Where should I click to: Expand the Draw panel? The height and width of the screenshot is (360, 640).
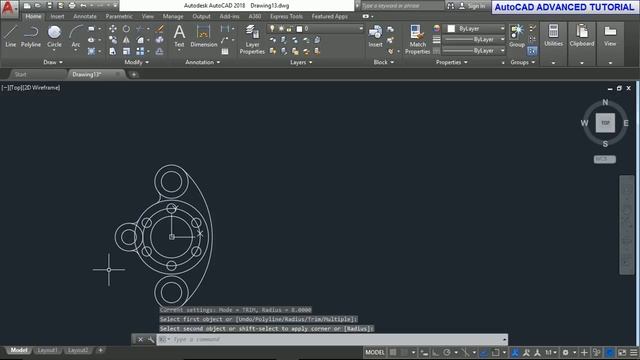point(53,62)
